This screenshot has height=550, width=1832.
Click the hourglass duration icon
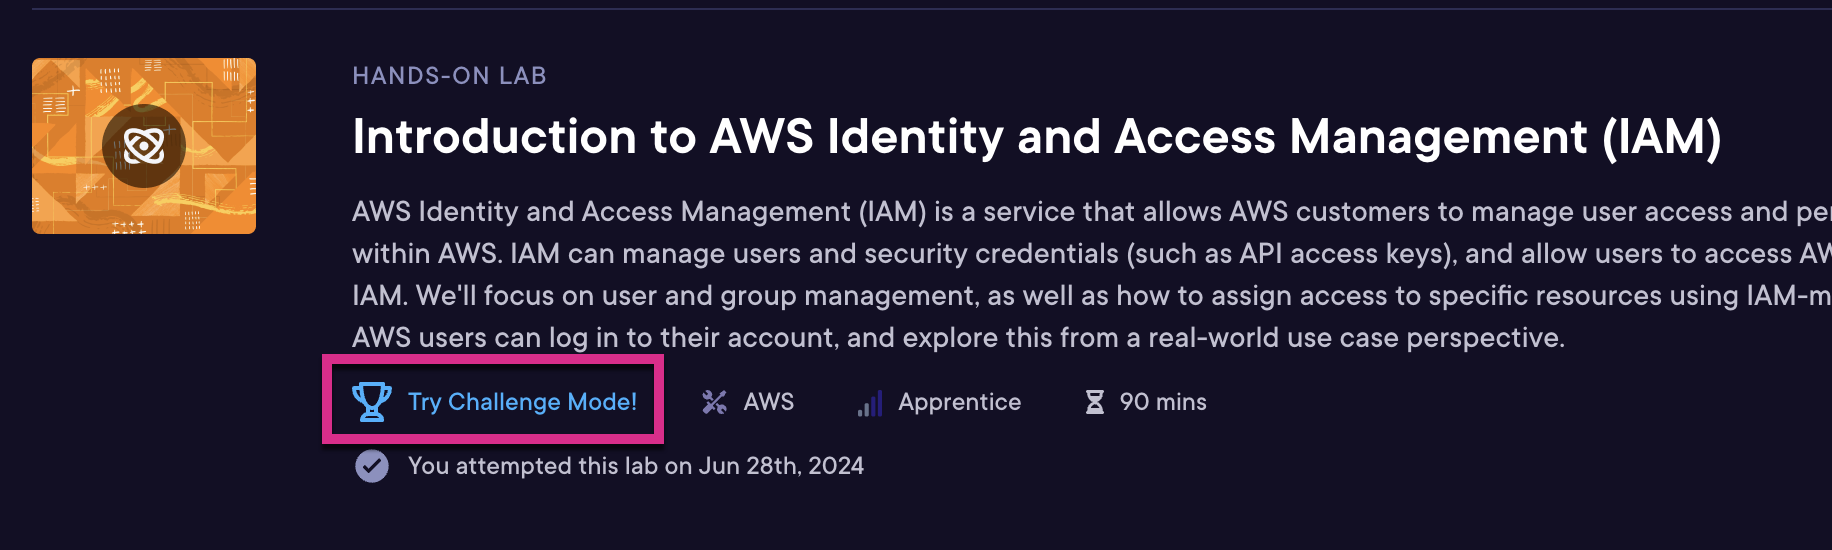1095,402
